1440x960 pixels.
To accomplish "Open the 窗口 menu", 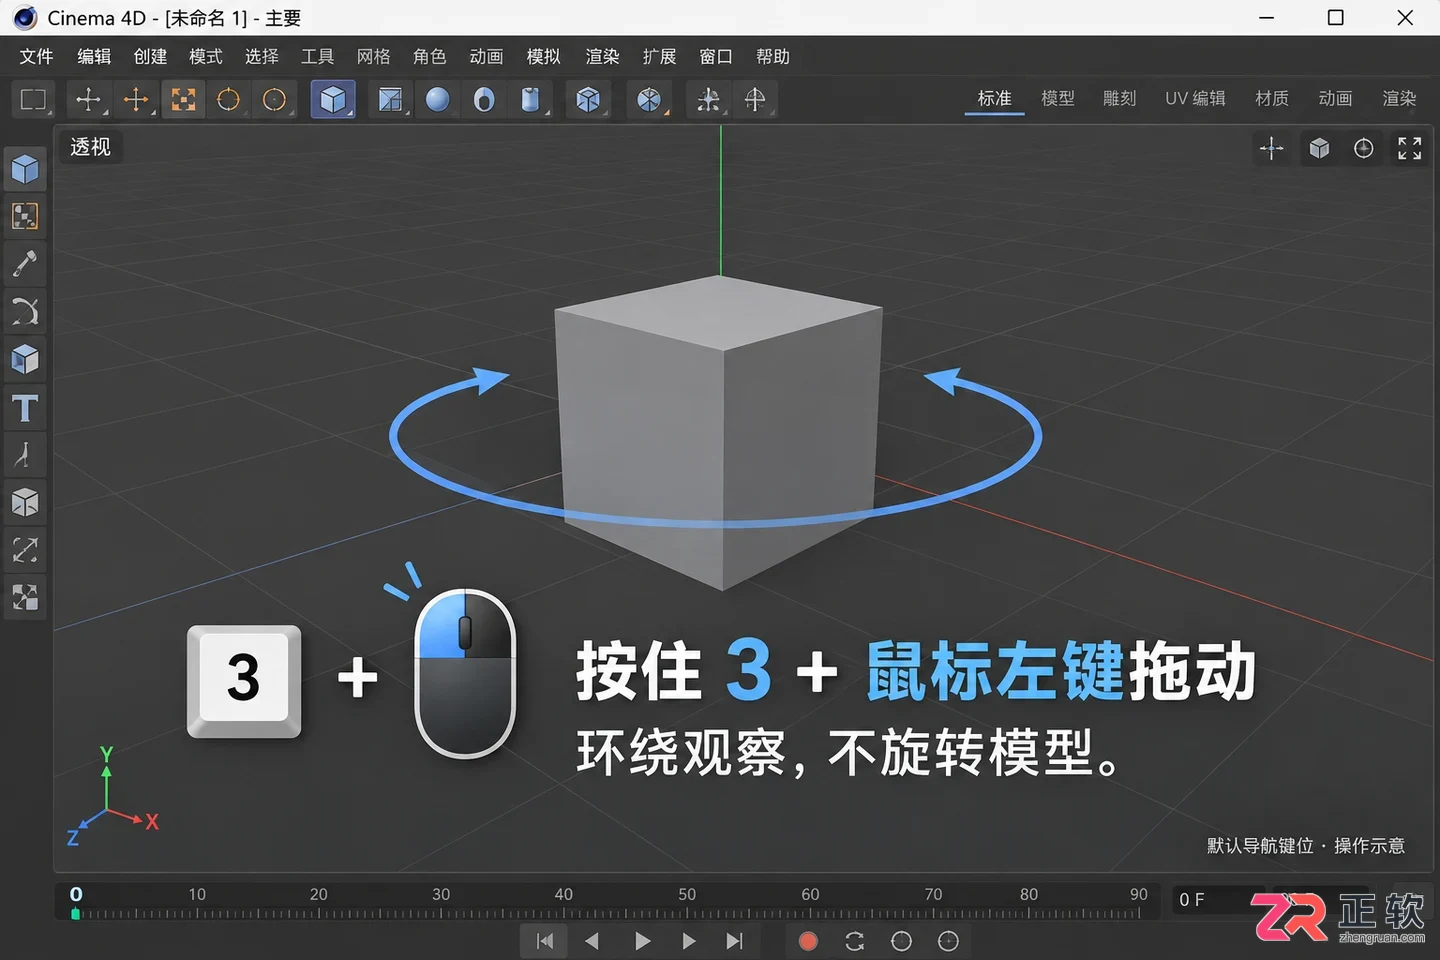I will (716, 57).
